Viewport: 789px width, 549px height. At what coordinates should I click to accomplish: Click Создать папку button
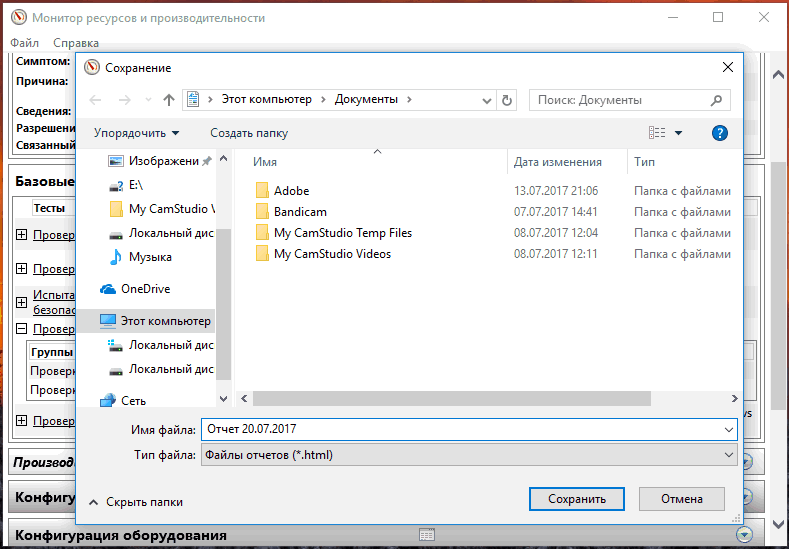tap(249, 133)
